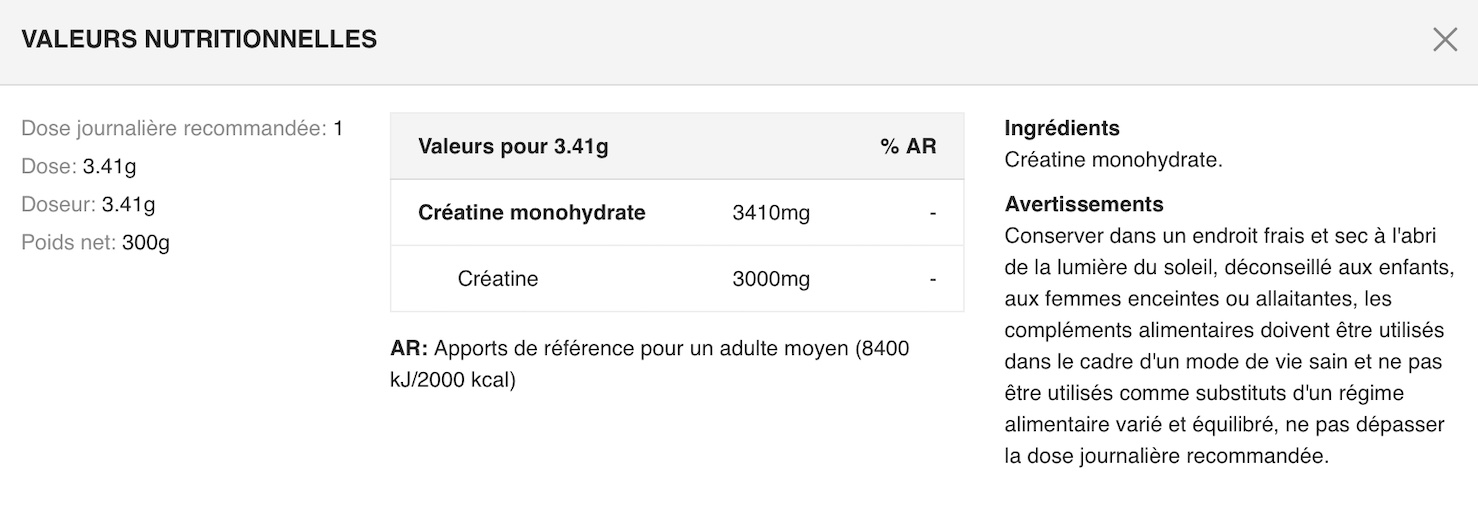Screen dimensions: 1478x508
Task: Select the indented Créatine row label
Action: click(x=498, y=279)
